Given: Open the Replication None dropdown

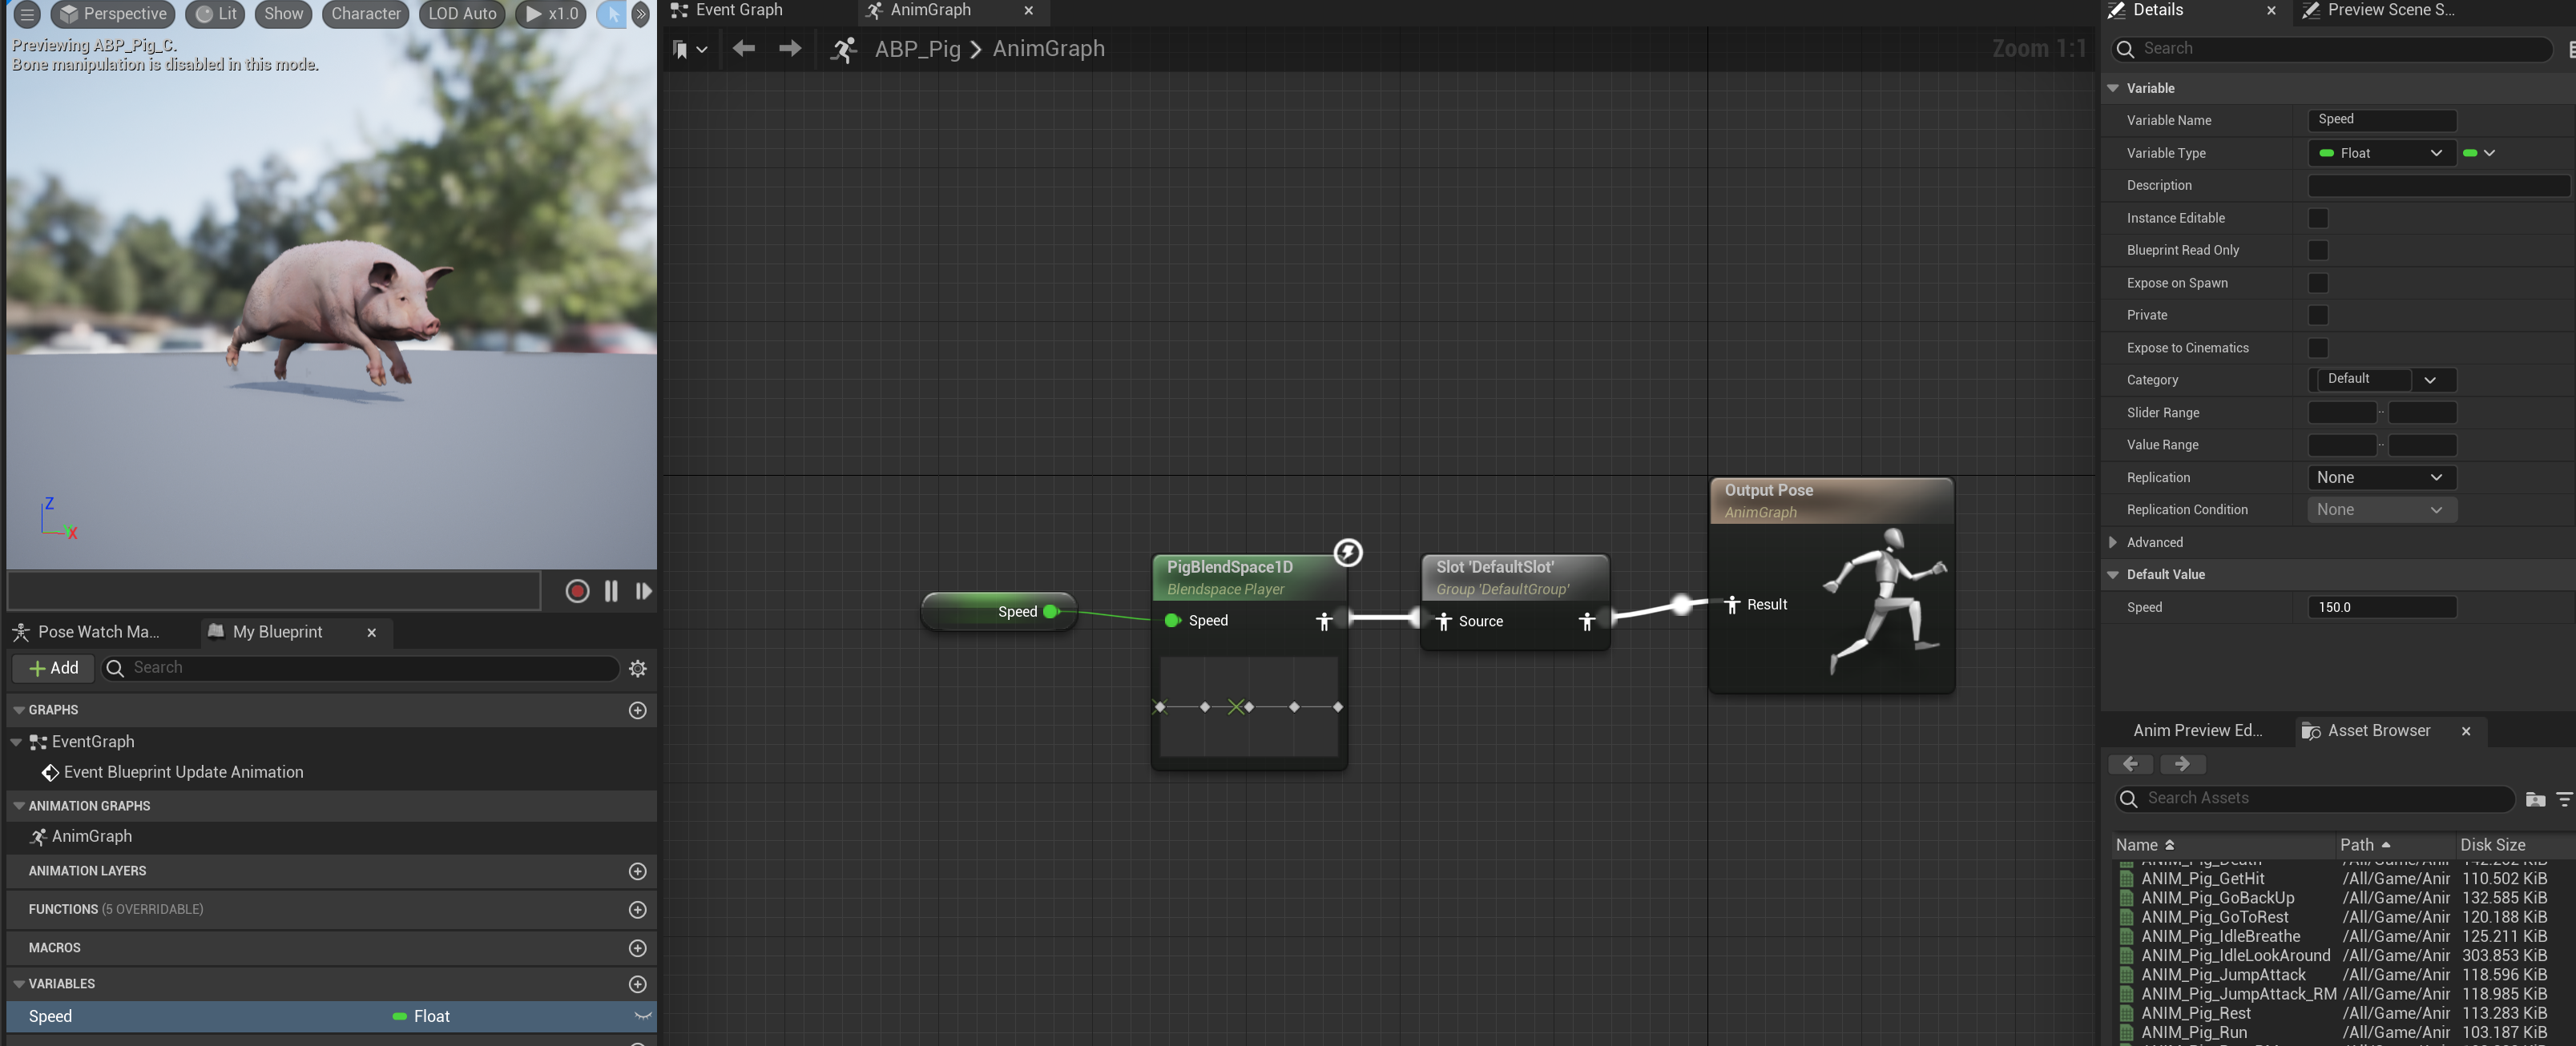Looking at the screenshot, I should click(x=2380, y=477).
